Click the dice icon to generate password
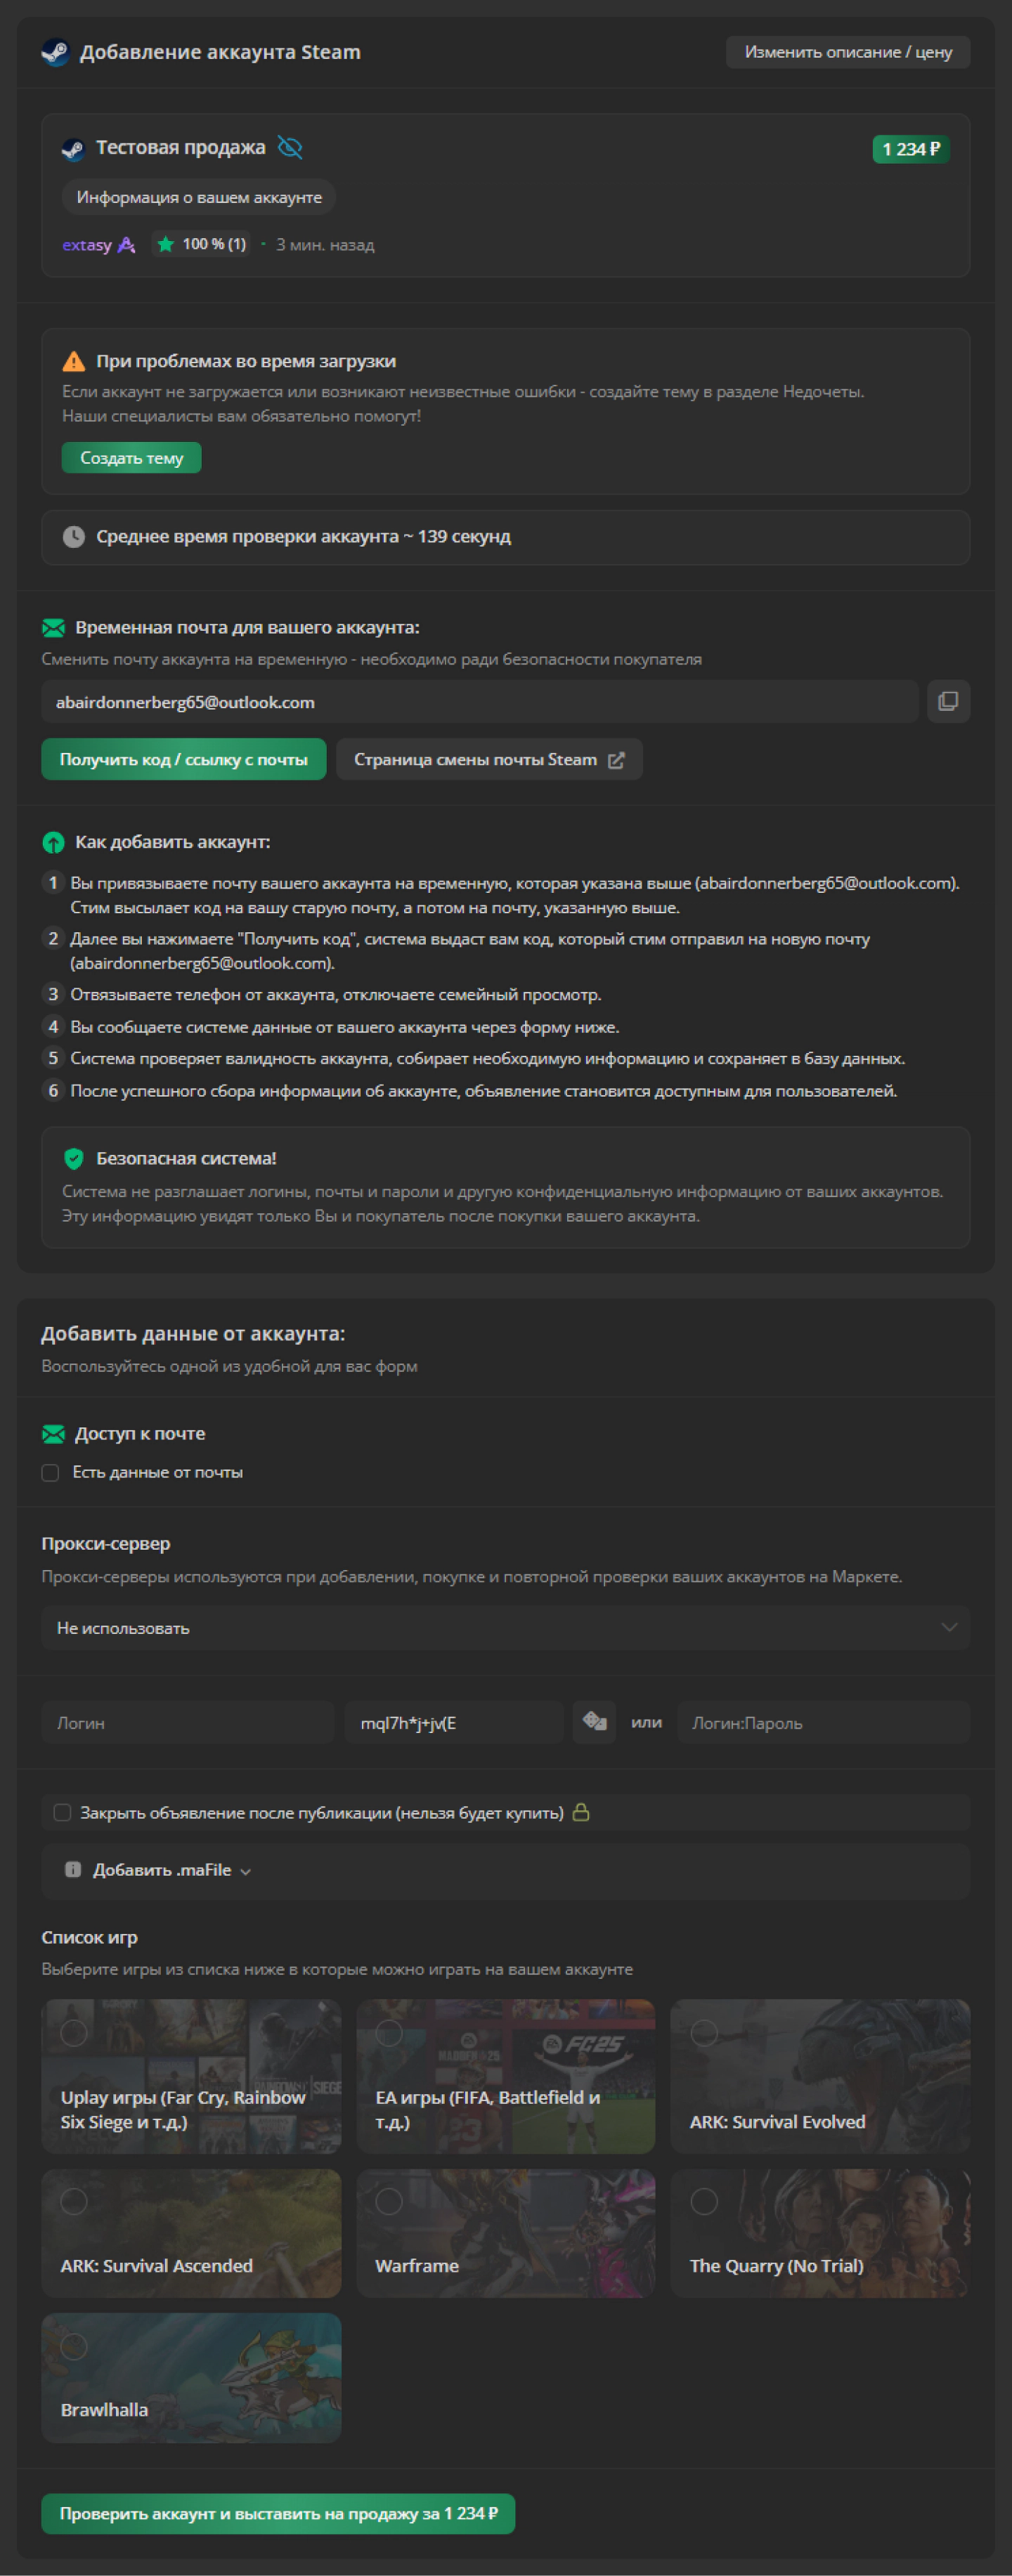The image size is (1012, 2576). click(594, 1721)
